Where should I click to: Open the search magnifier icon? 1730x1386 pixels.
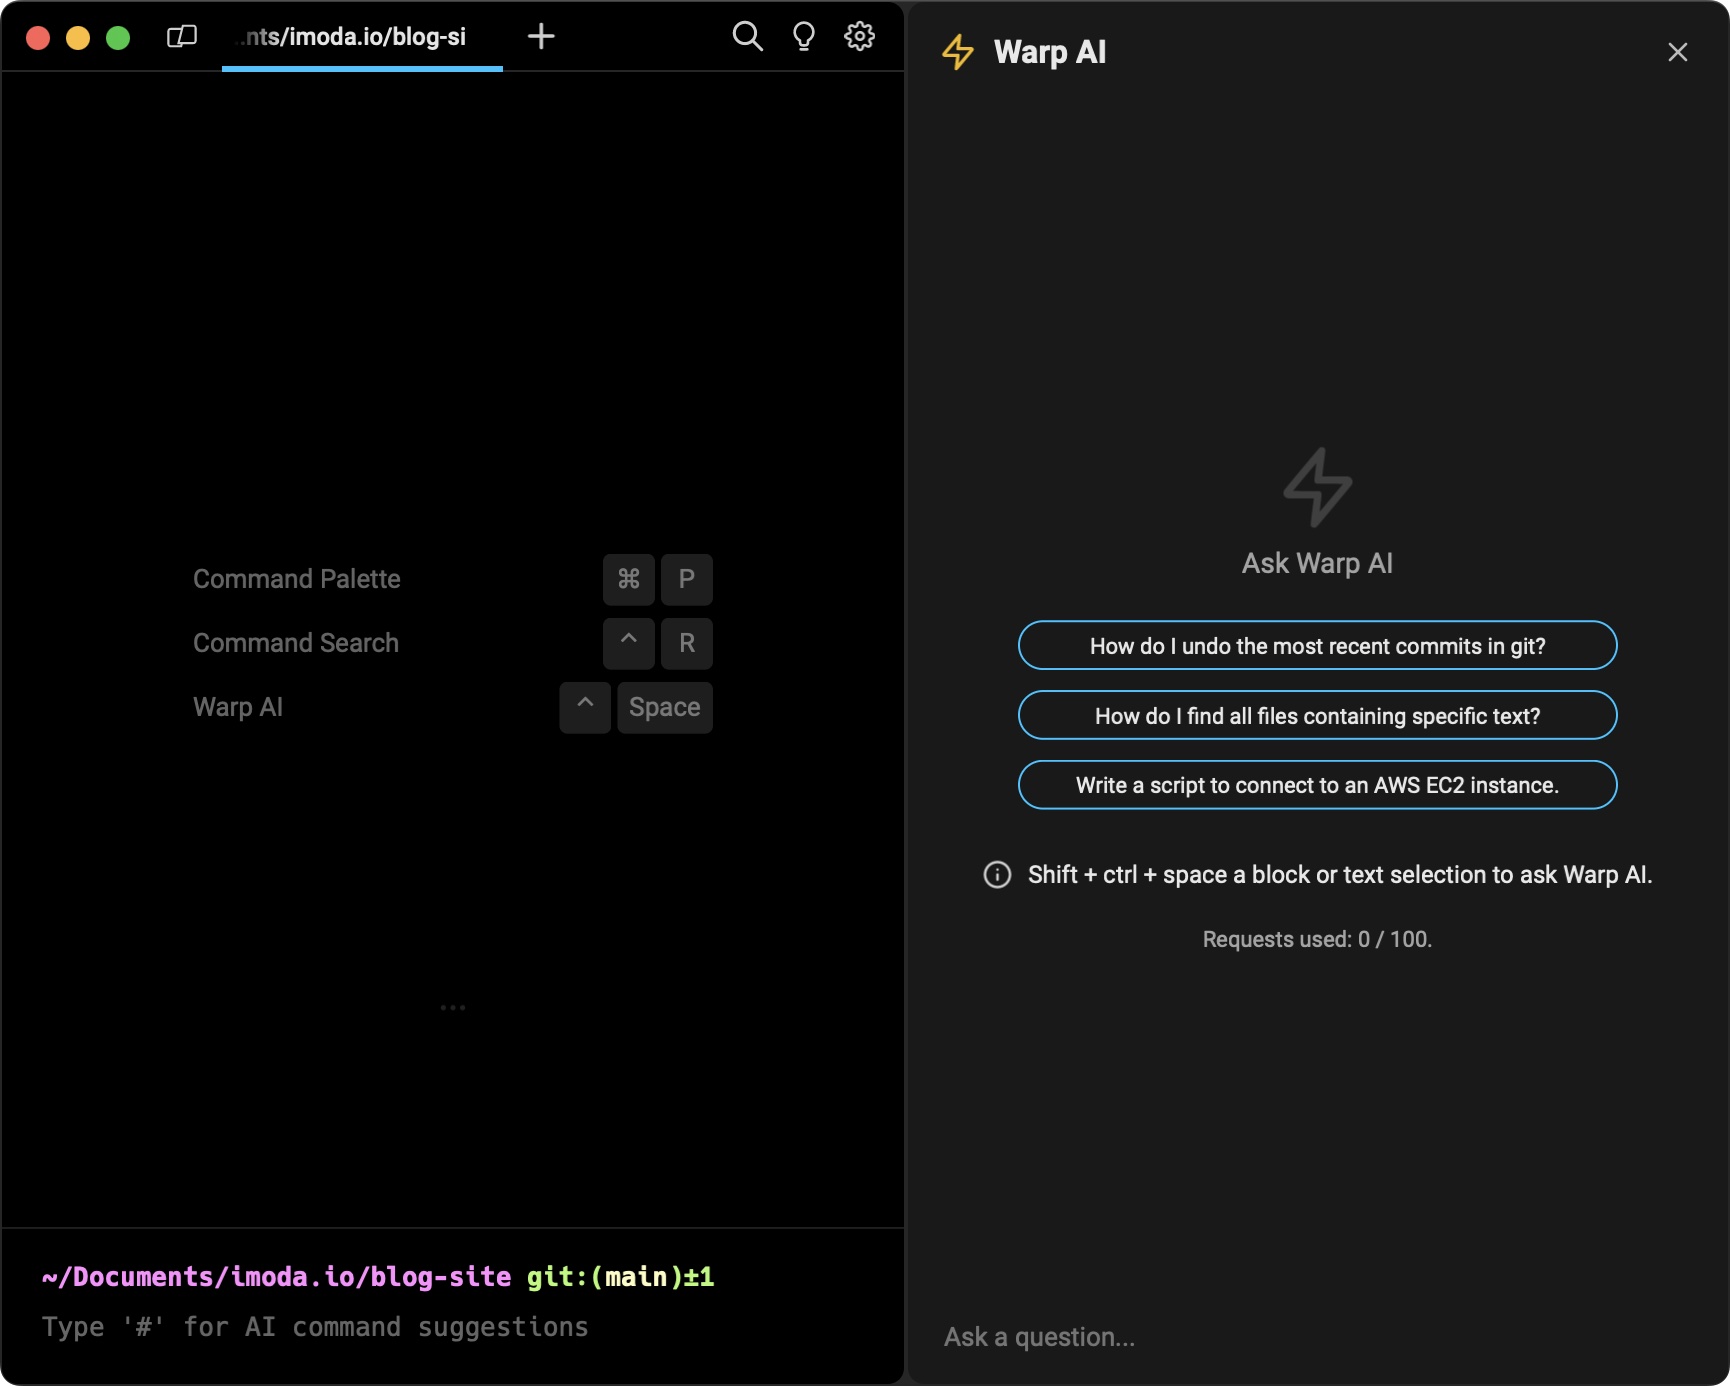click(747, 37)
